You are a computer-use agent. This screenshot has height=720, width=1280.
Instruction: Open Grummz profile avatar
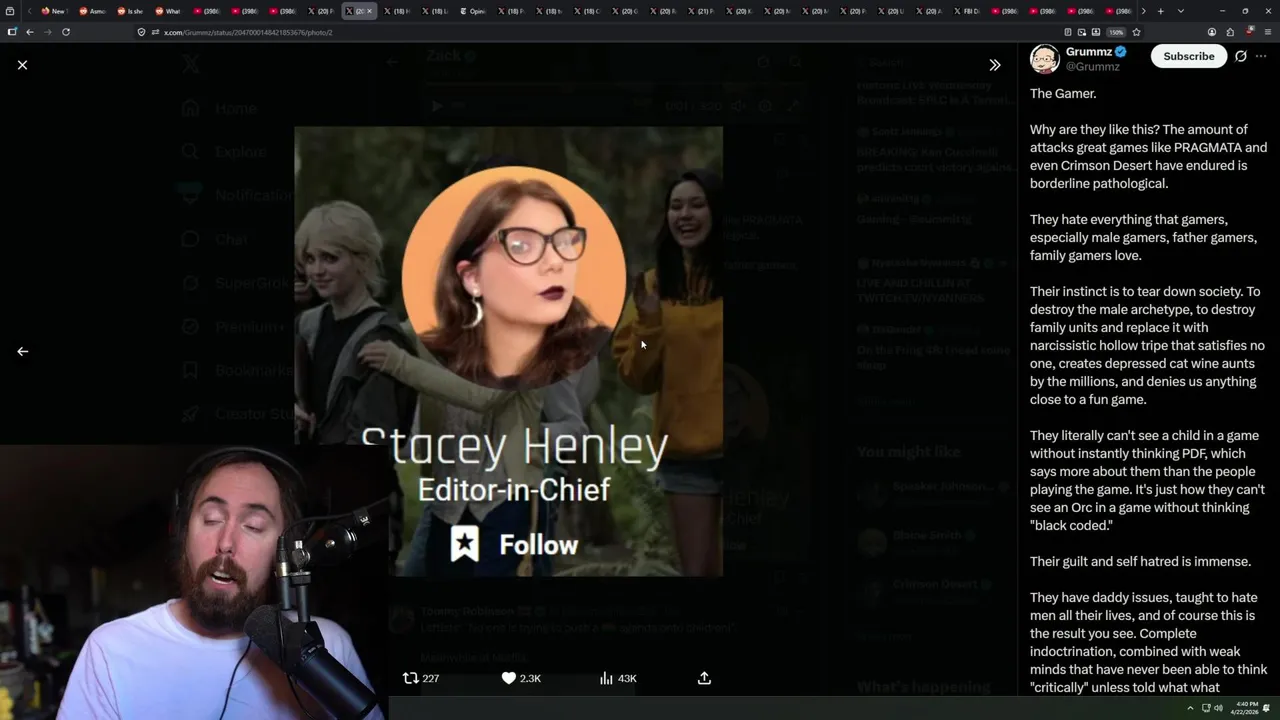click(1044, 59)
